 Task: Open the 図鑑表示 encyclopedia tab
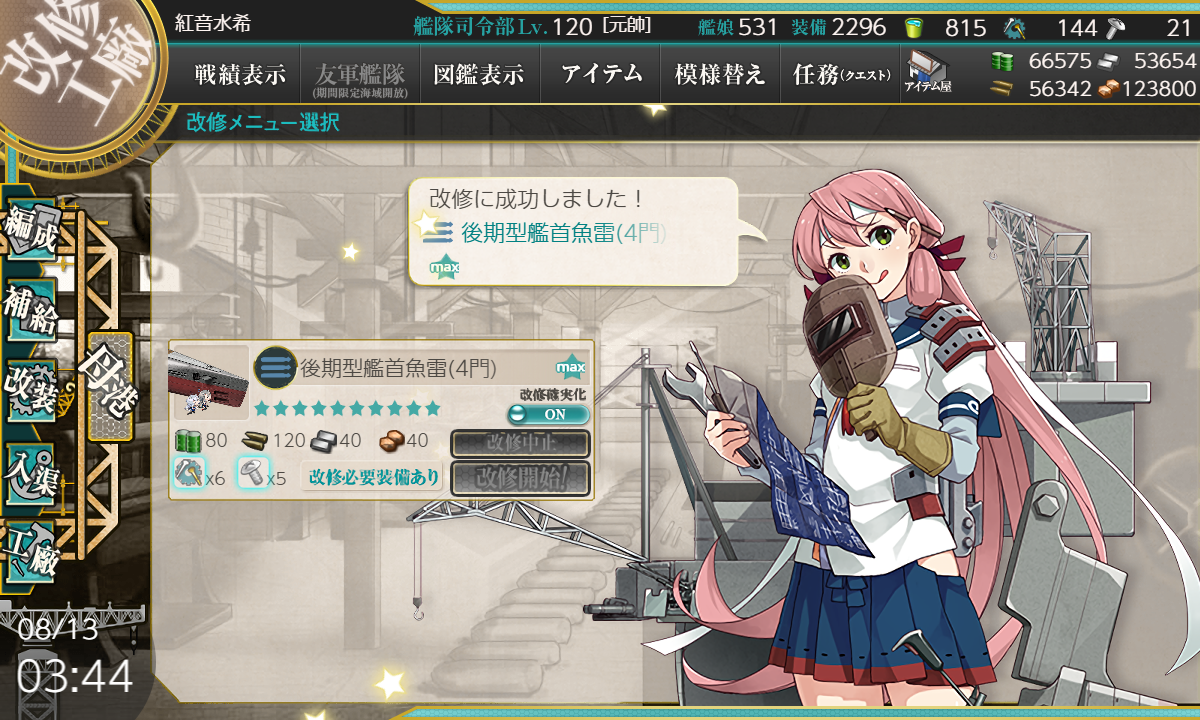pos(479,74)
